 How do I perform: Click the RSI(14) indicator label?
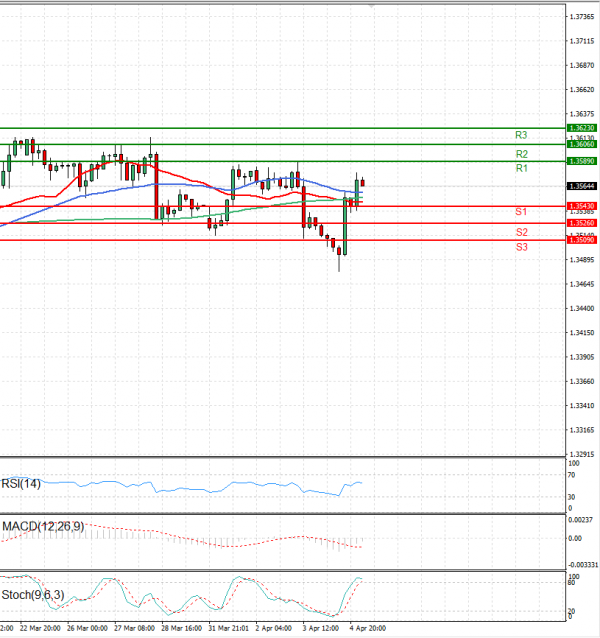[21, 484]
